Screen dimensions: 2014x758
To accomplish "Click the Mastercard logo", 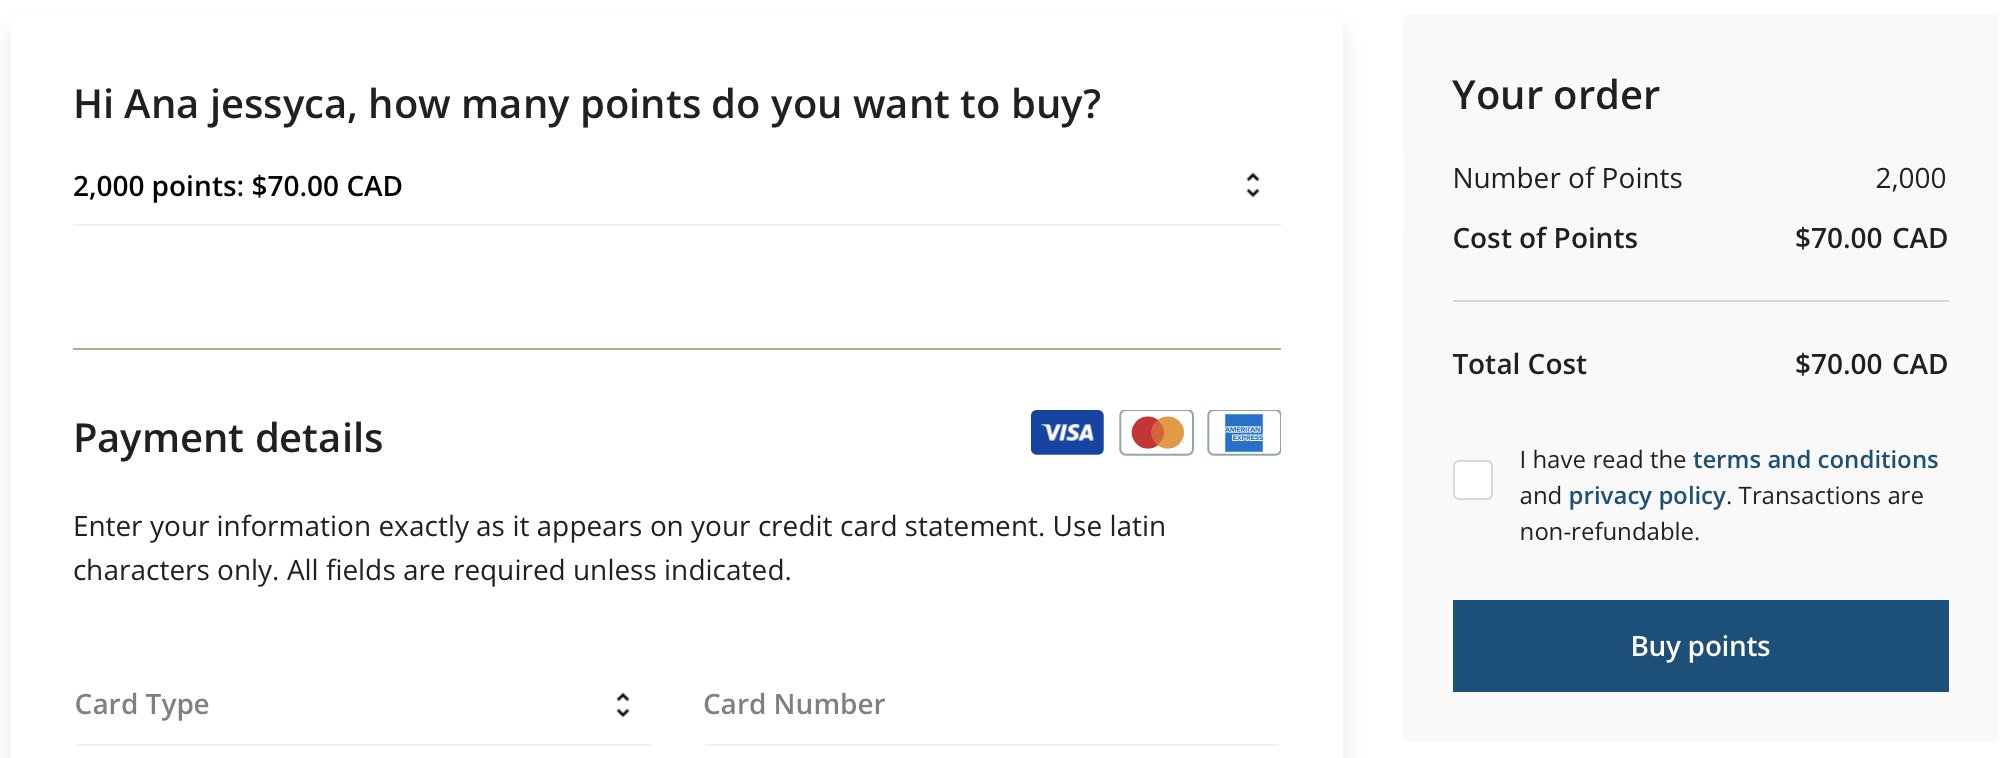I will 1156,432.
